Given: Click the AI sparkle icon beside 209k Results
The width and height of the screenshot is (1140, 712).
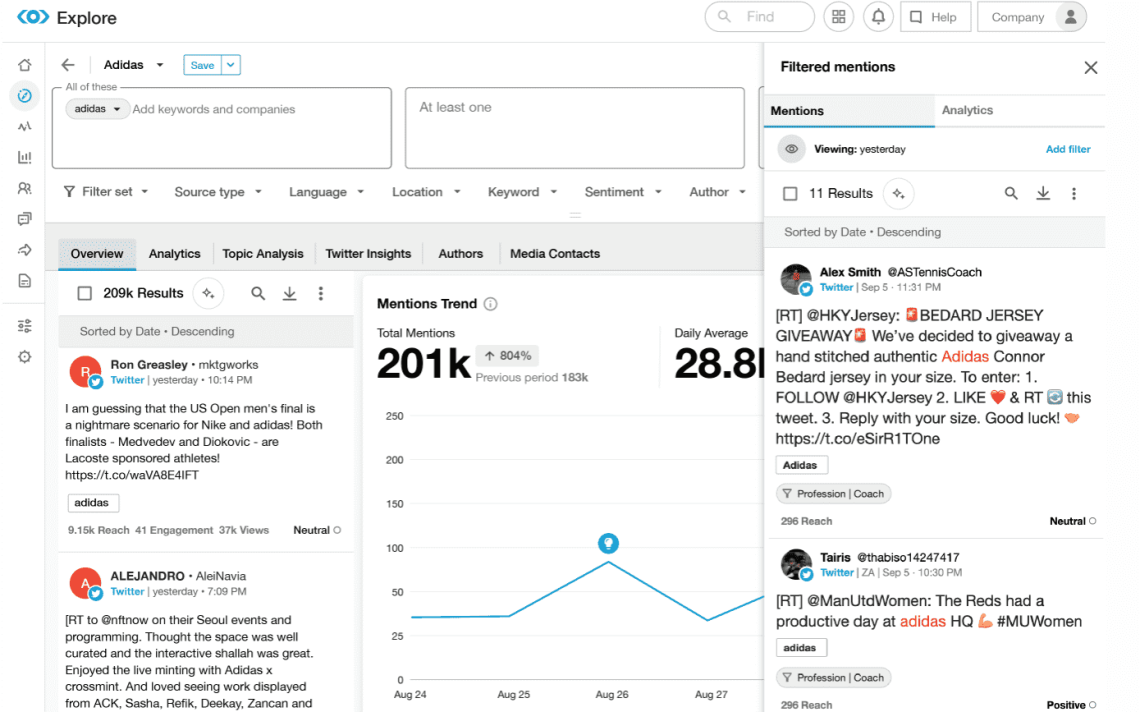Looking at the screenshot, I should 208,293.
